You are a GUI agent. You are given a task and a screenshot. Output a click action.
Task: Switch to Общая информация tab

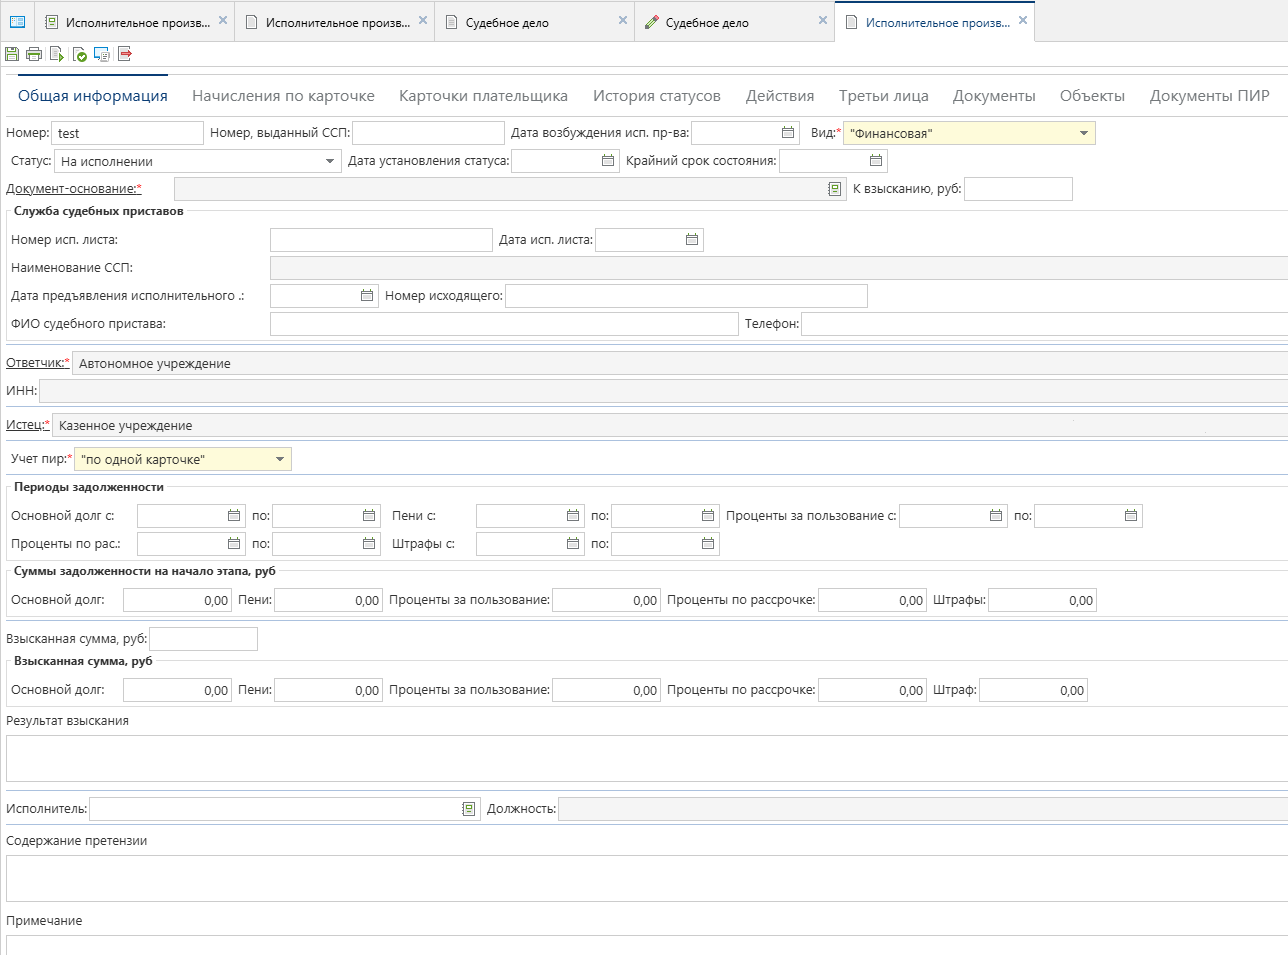[93, 96]
